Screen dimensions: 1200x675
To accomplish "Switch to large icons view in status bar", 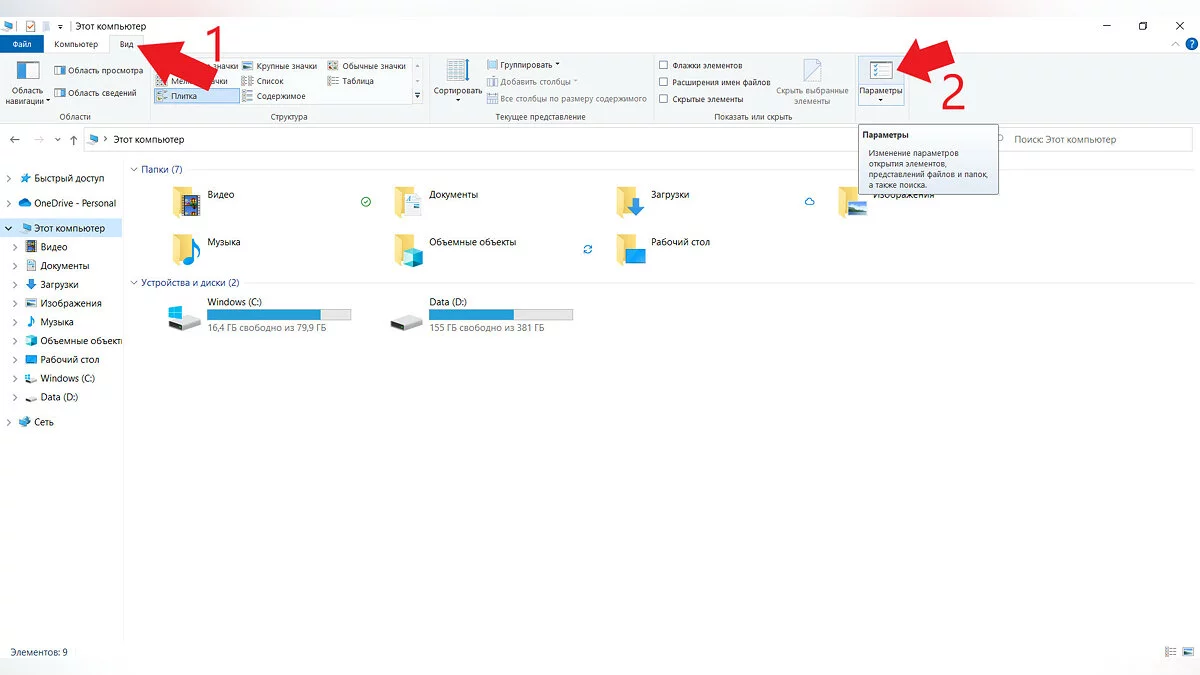I will [1189, 652].
